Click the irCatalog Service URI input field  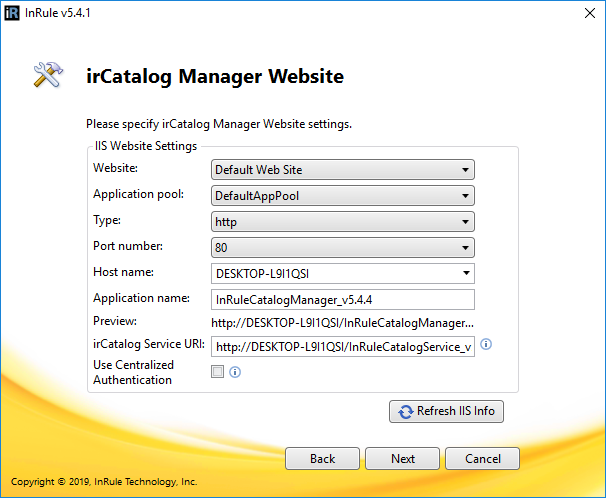(343, 347)
